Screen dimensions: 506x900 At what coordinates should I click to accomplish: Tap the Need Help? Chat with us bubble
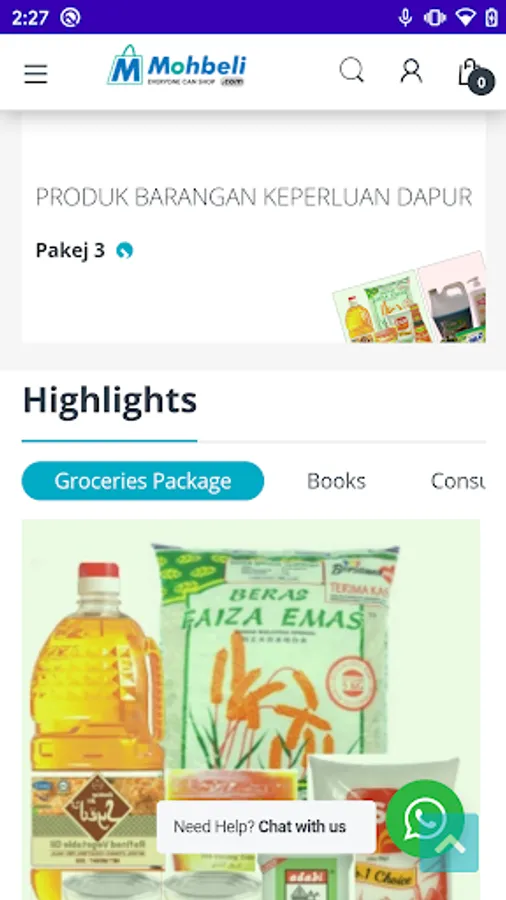[x=260, y=827]
